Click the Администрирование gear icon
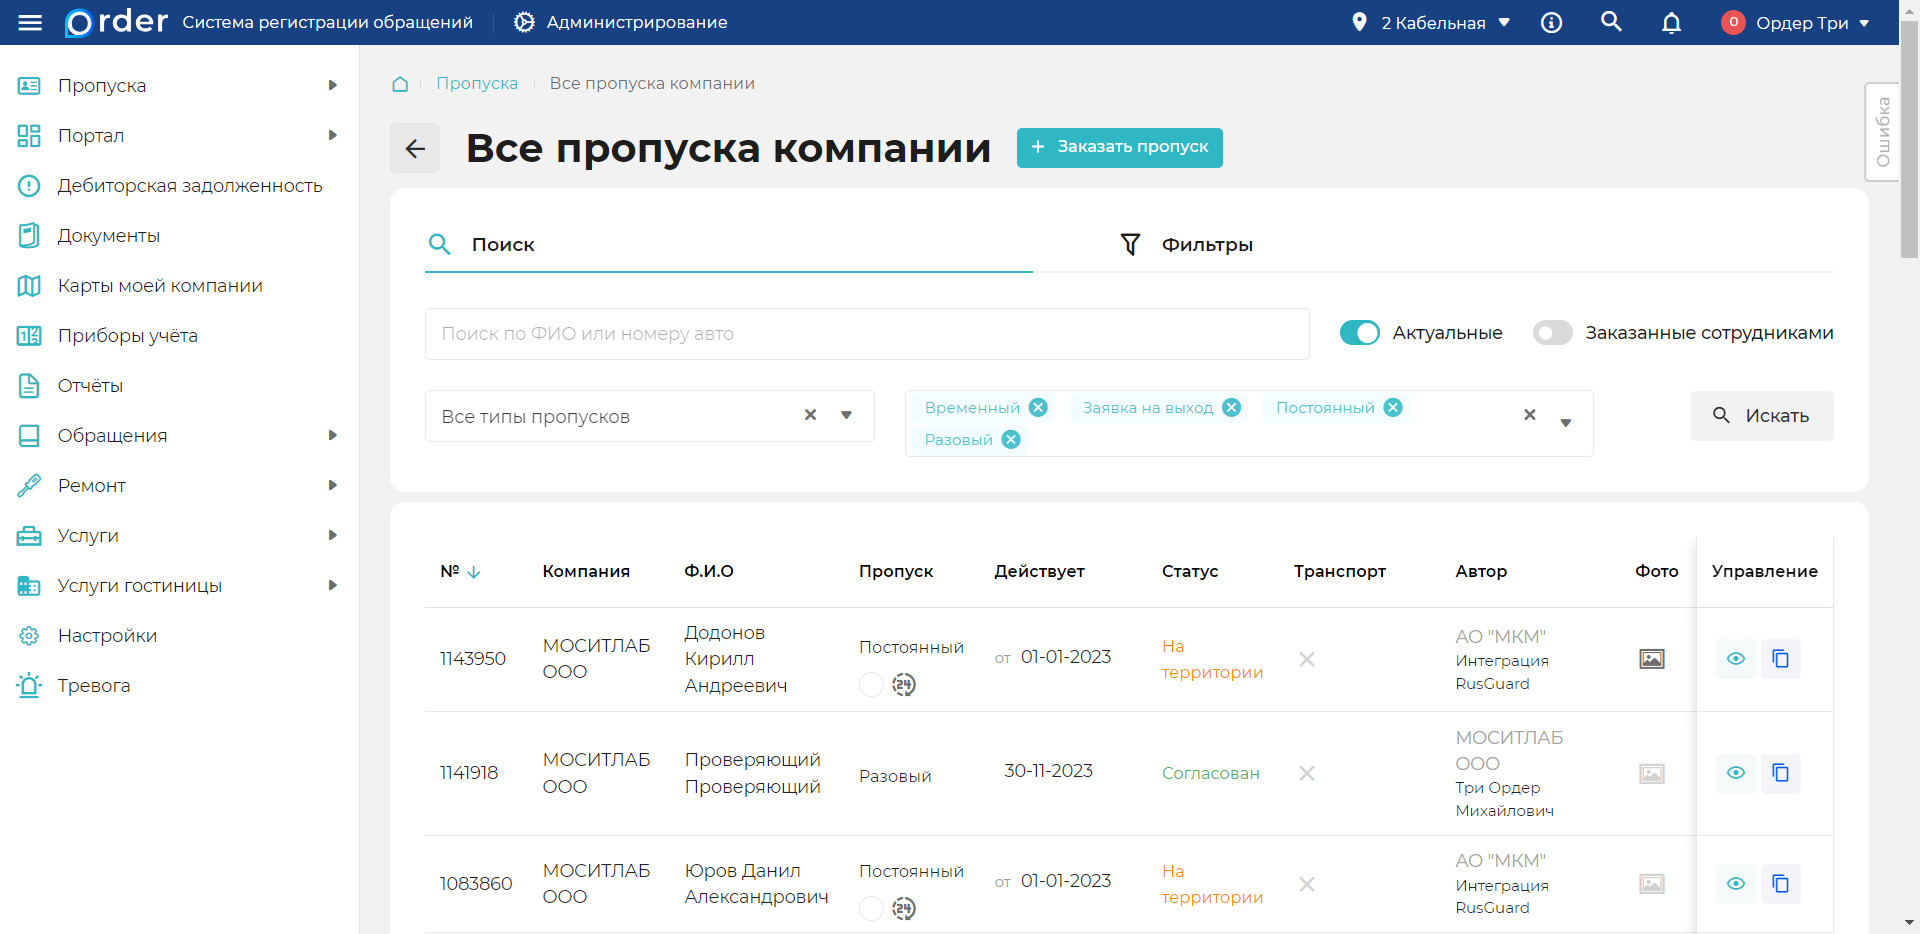The height and width of the screenshot is (934, 1920). tap(524, 22)
